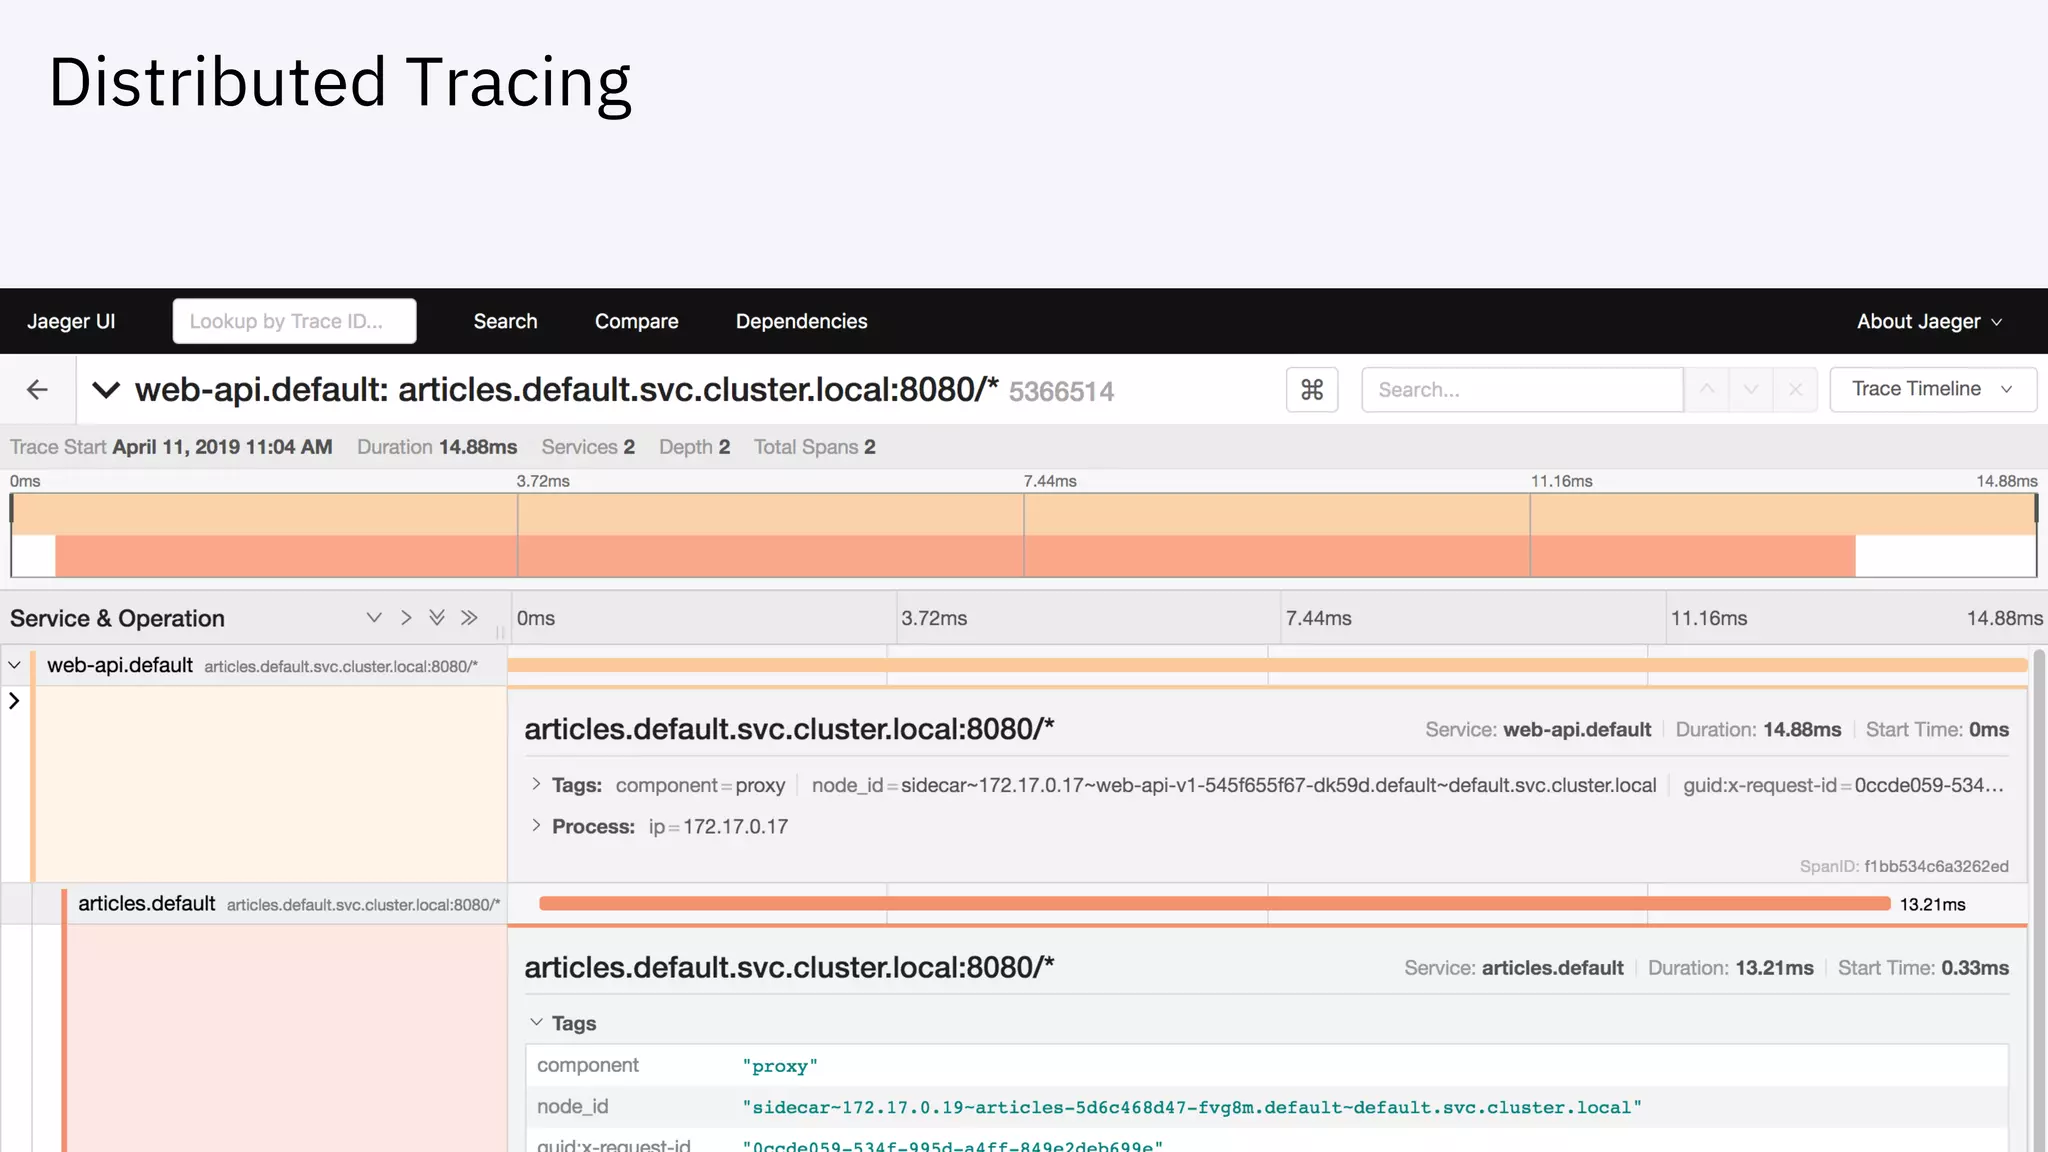Viewport: 2048px width, 1152px height.
Task: Click the column resize handle by Service & Operation
Action: point(500,632)
